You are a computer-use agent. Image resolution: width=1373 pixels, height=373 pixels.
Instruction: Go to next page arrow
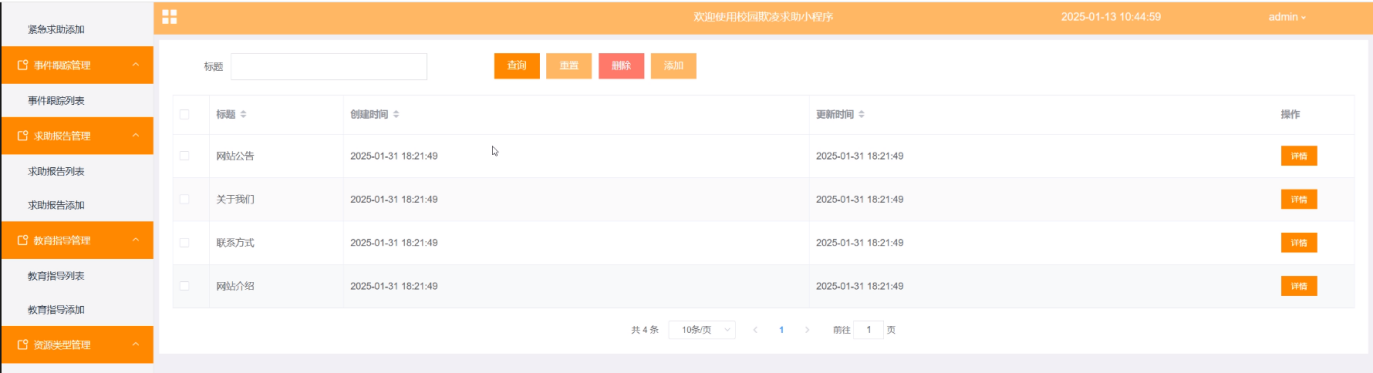[807, 329]
